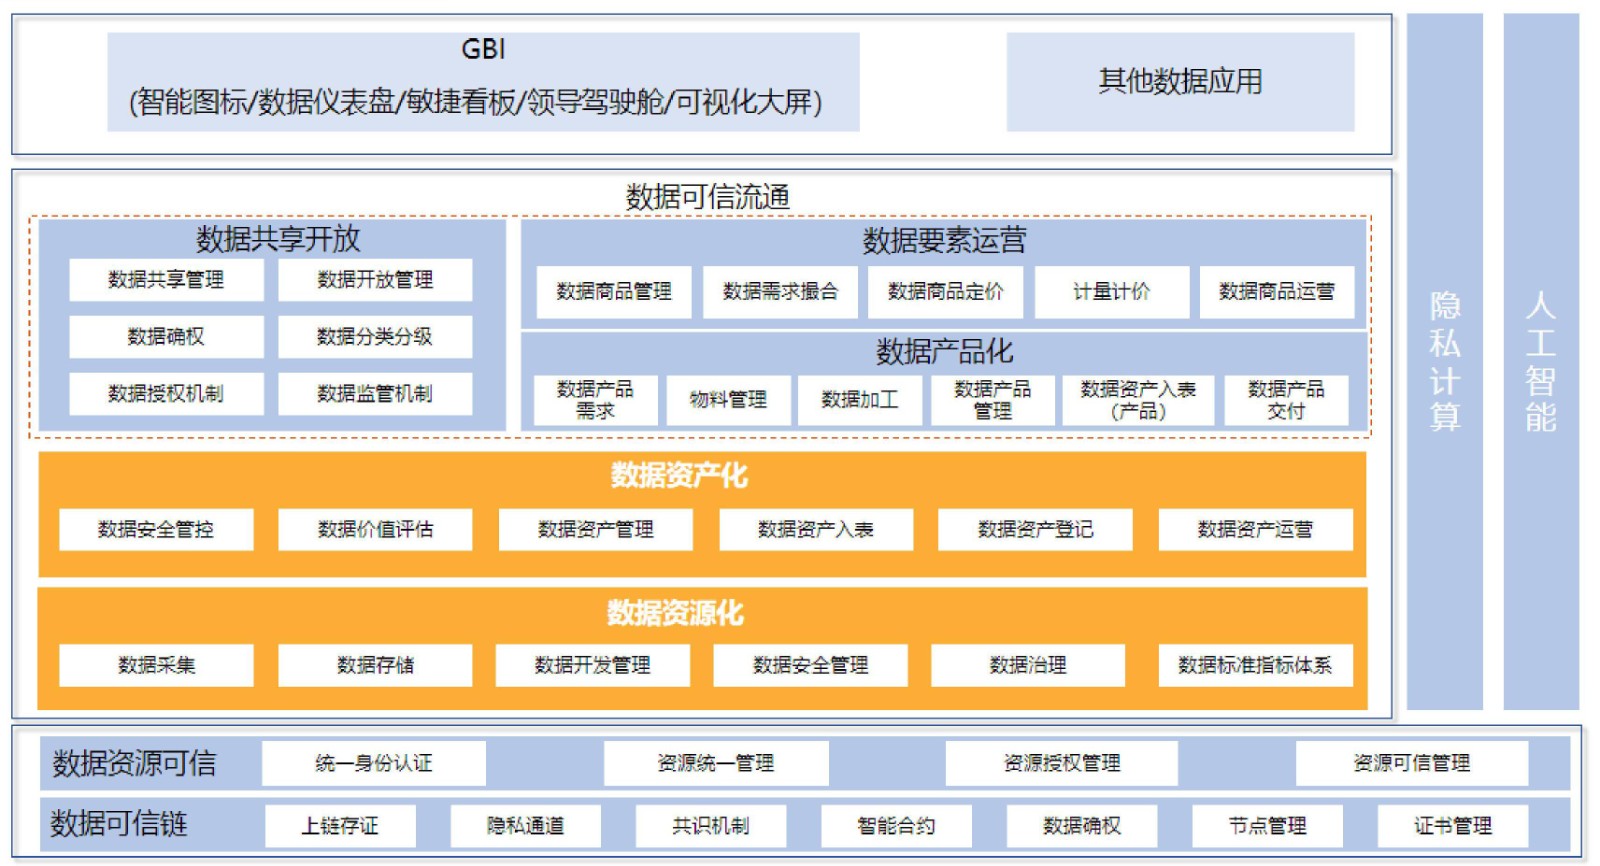Open the 数据开放管理 box

tap(375, 280)
